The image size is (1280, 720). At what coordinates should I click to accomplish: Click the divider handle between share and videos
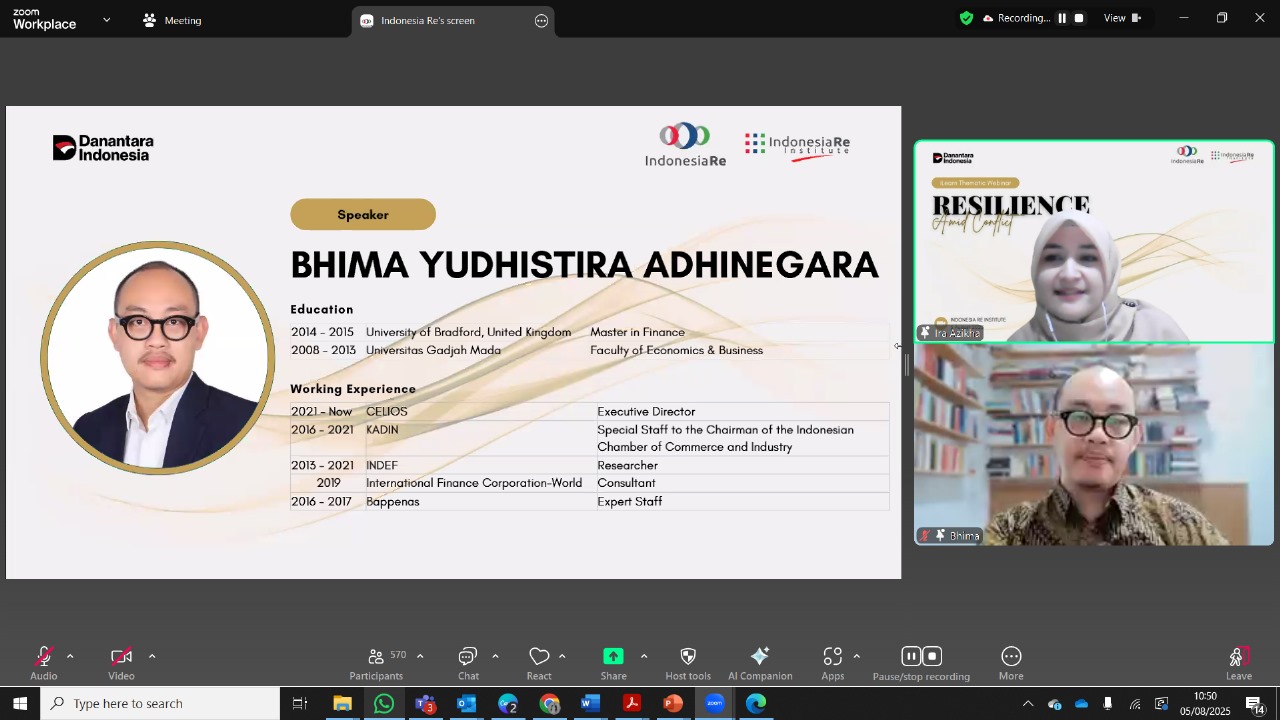(x=907, y=365)
